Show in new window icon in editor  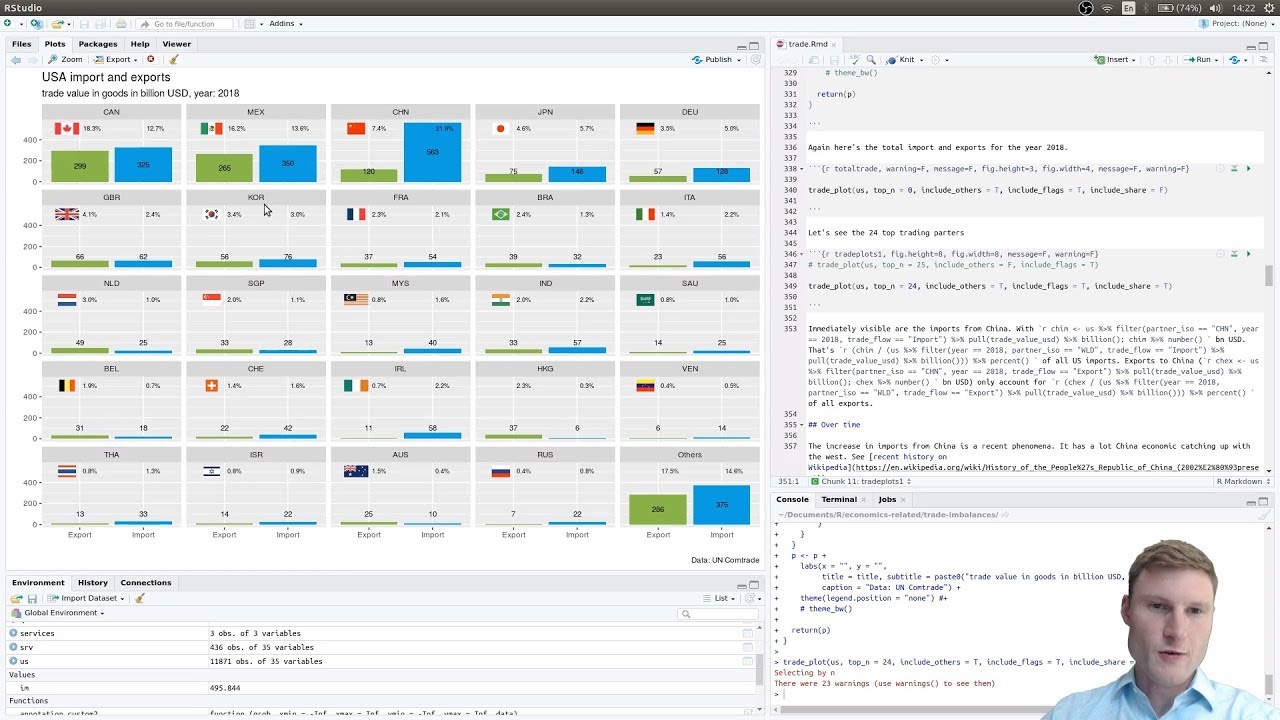click(x=813, y=60)
